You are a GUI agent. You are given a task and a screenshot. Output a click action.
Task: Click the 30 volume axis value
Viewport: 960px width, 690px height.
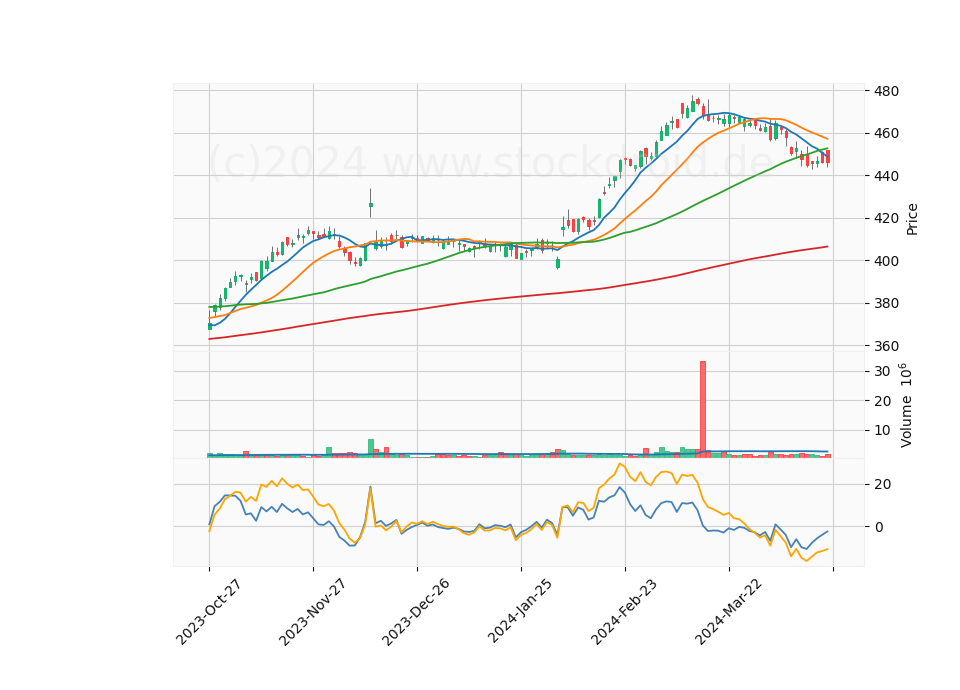click(x=882, y=372)
